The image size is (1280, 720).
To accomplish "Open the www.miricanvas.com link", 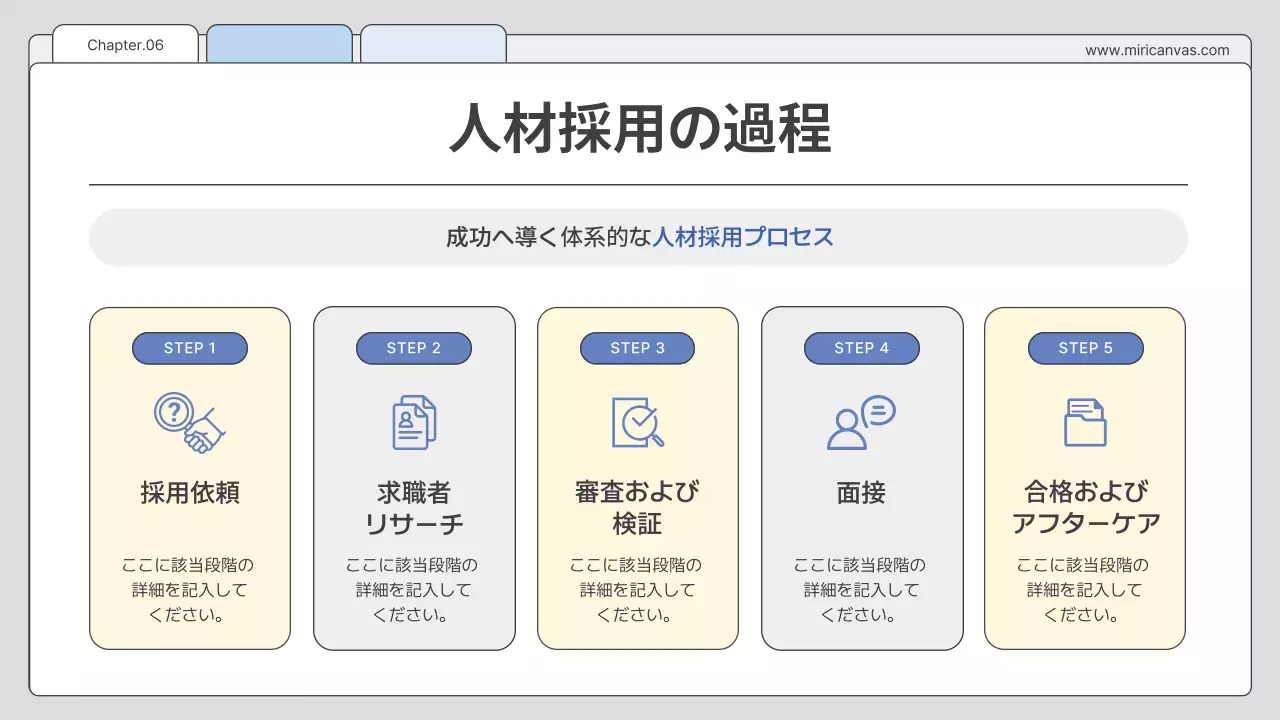I will (1156, 50).
